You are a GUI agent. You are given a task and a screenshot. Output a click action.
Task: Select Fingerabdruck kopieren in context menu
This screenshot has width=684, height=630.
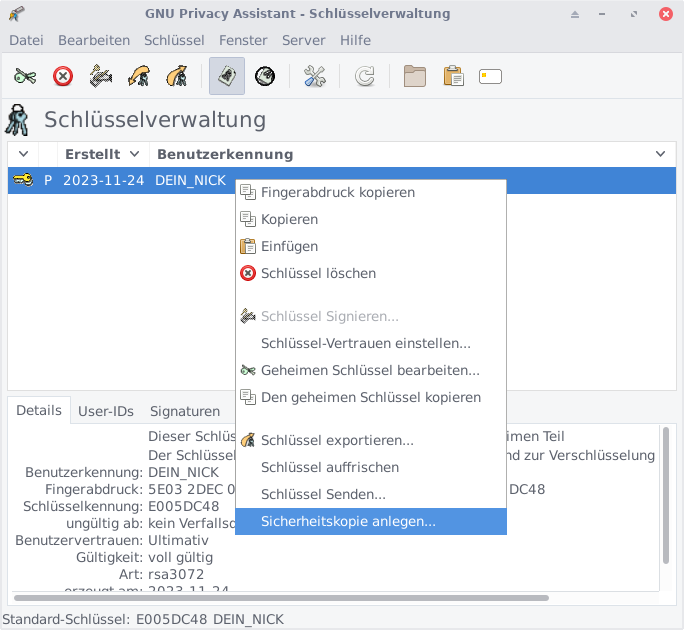337,192
